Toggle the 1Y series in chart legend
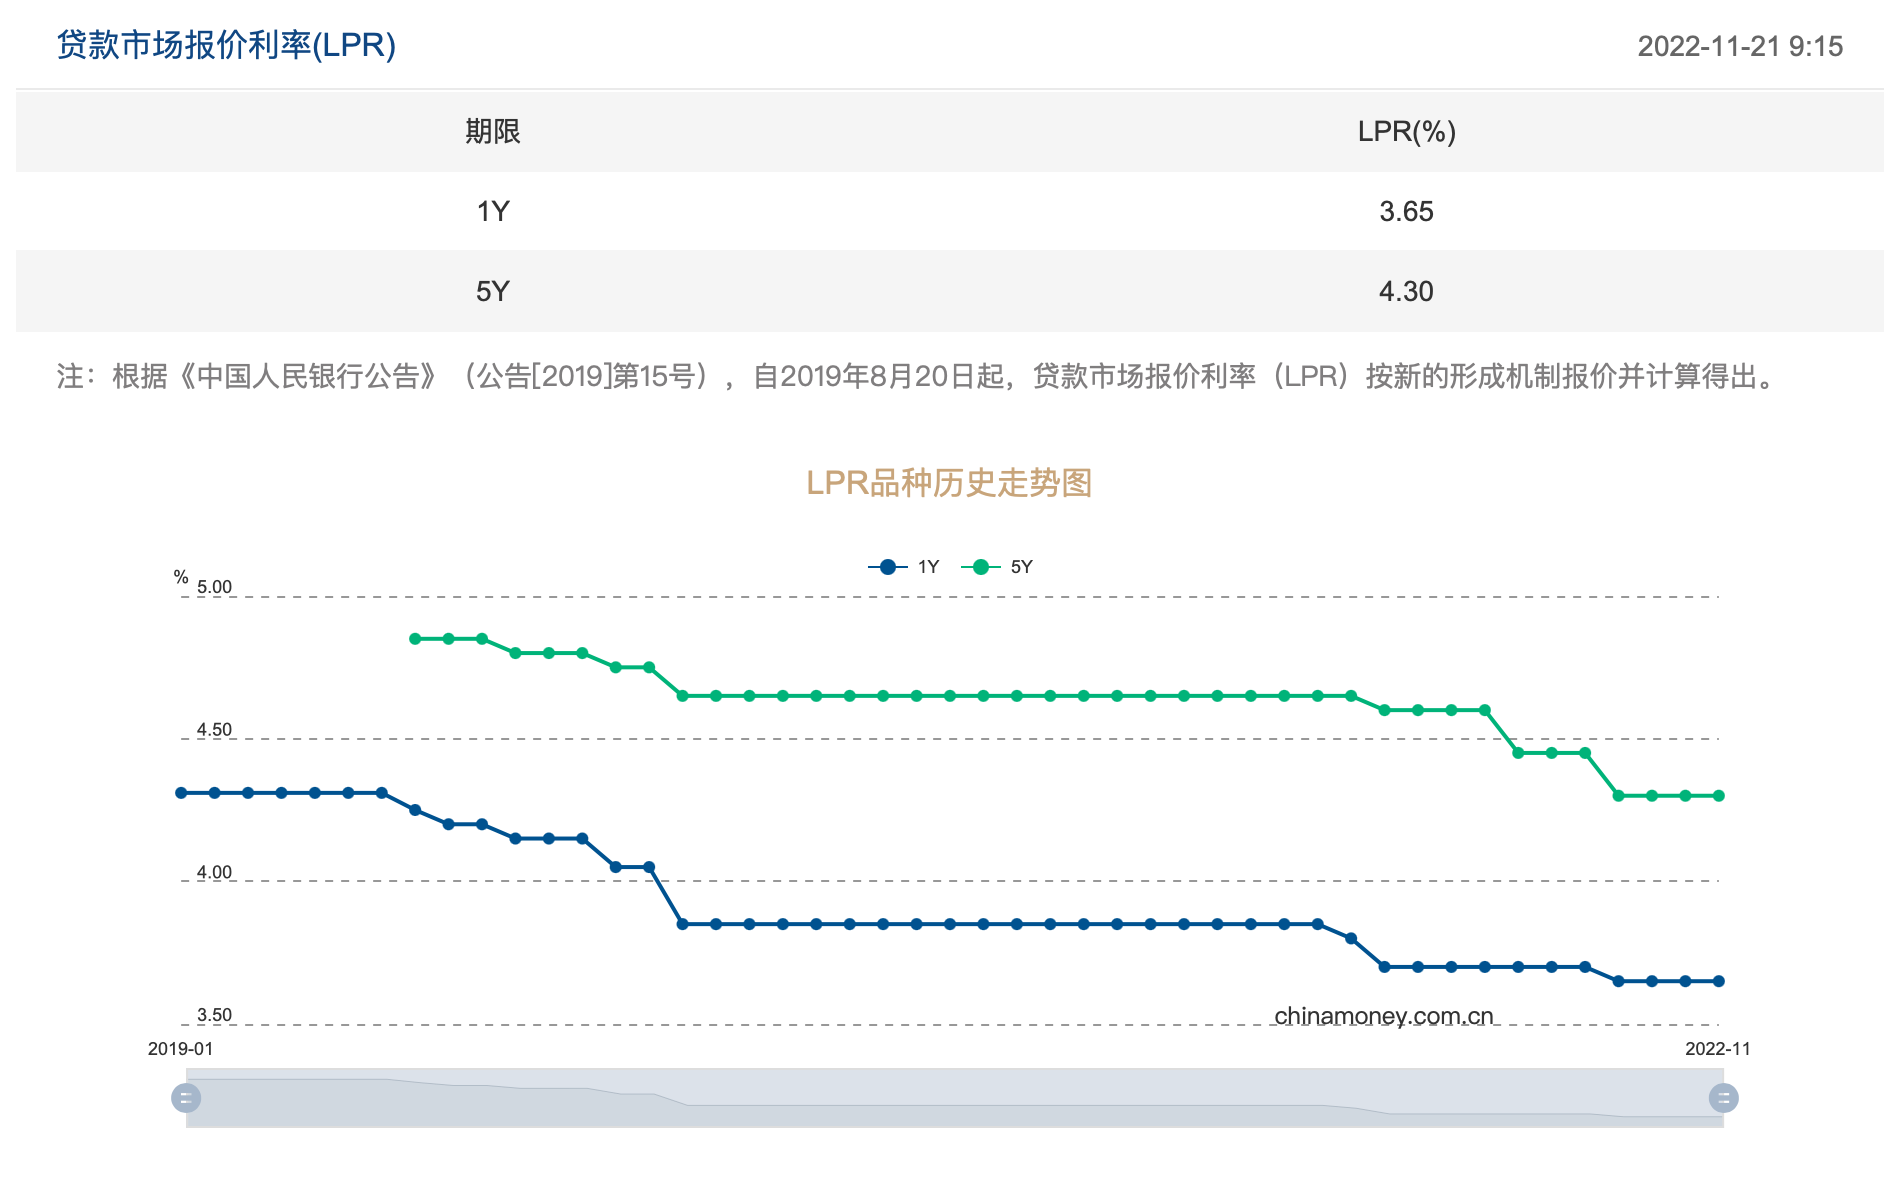This screenshot has width=1900, height=1186. [904, 567]
